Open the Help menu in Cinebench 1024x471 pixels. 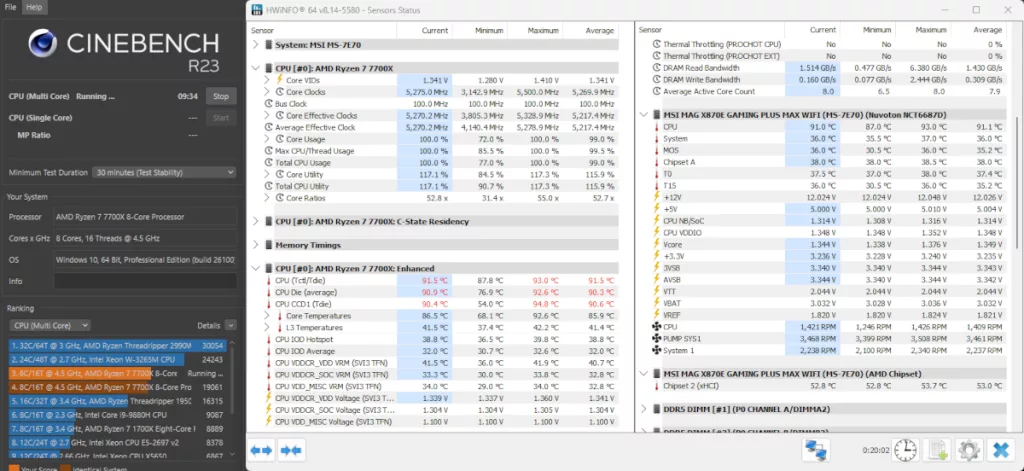(34, 7)
